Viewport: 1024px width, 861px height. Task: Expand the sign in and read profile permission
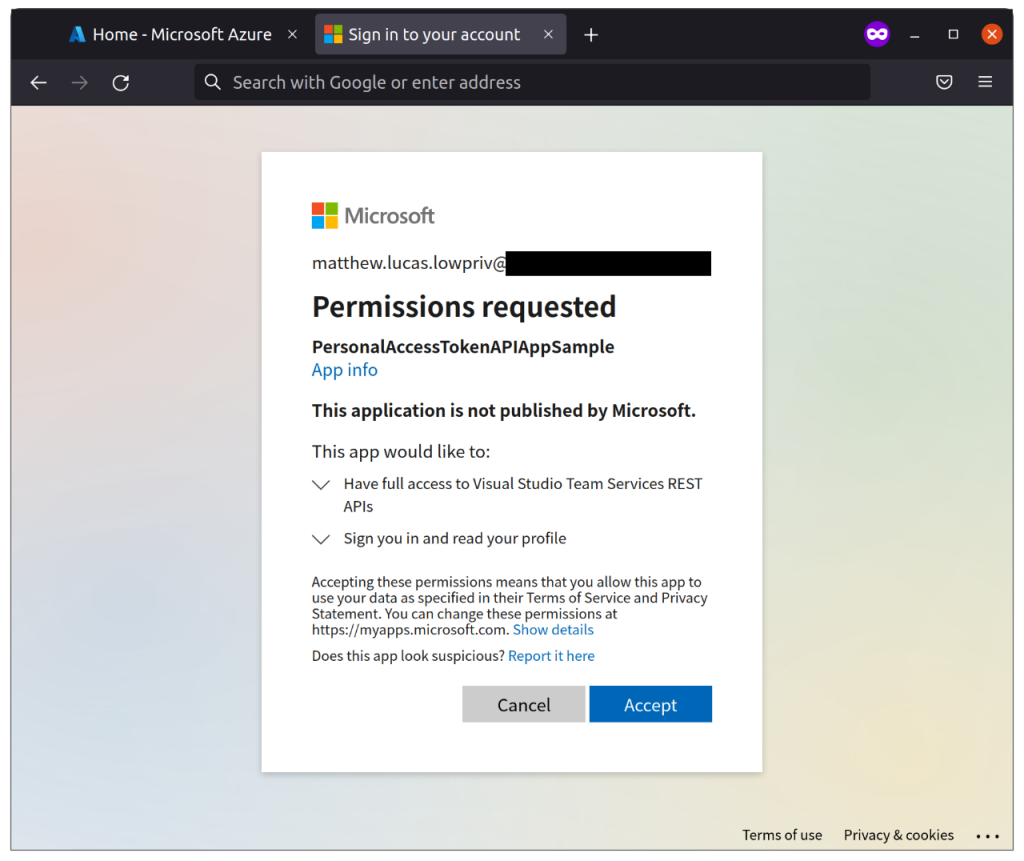click(321, 540)
